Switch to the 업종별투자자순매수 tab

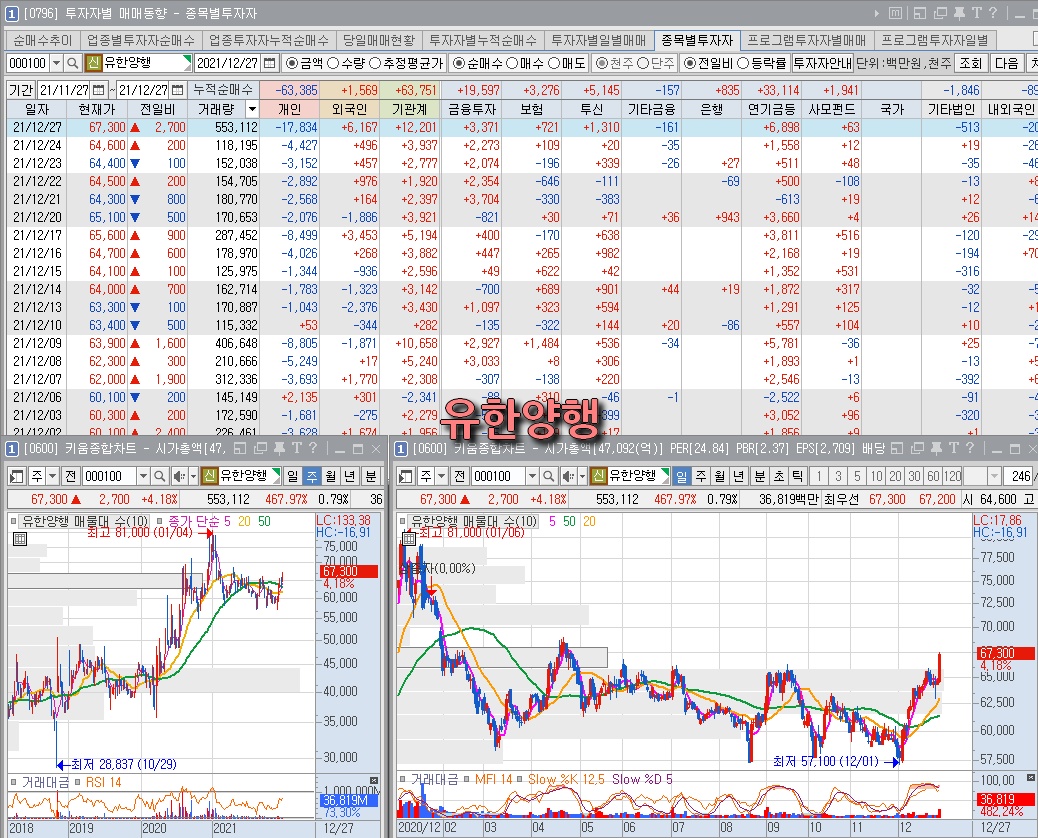click(141, 40)
